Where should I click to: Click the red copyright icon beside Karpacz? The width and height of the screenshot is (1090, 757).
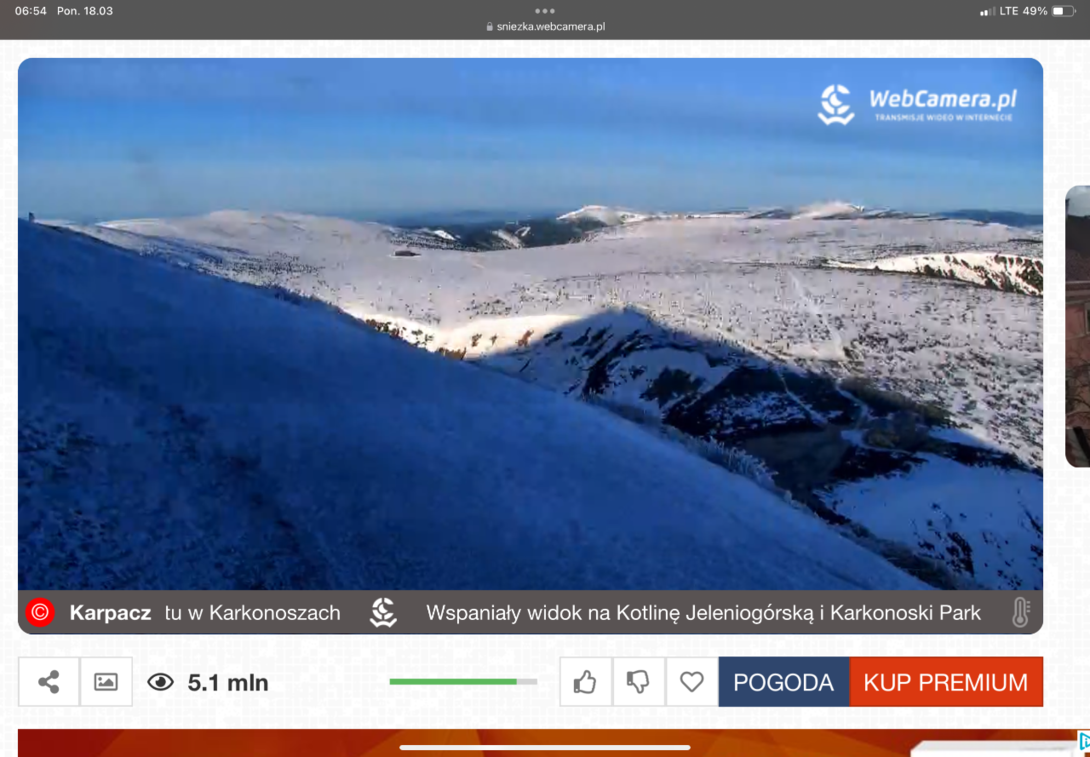tap(40, 612)
